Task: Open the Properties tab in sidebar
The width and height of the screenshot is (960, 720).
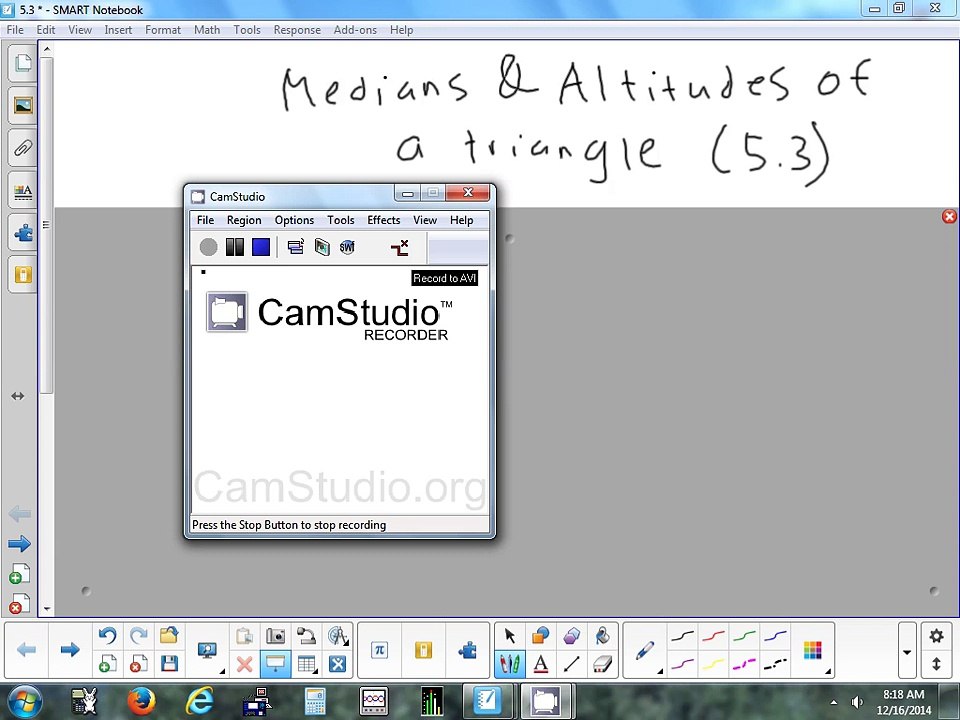Action: point(23,190)
